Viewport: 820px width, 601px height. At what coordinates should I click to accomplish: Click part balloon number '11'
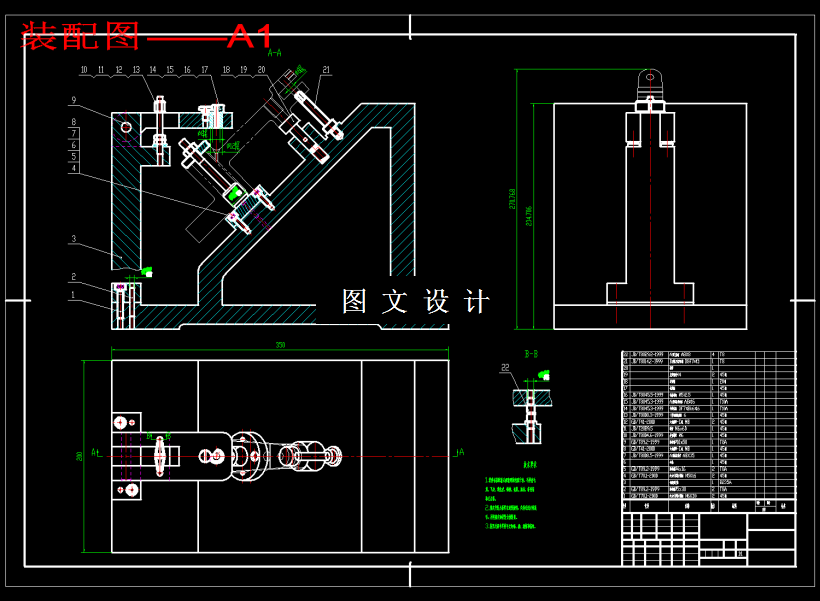click(x=101, y=70)
